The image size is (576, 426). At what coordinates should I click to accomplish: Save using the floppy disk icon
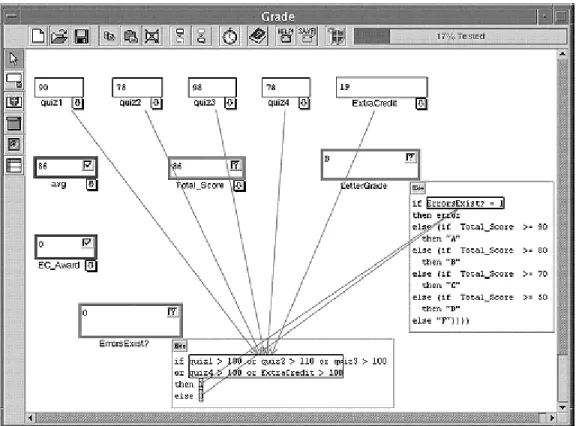pyautogui.click(x=81, y=36)
